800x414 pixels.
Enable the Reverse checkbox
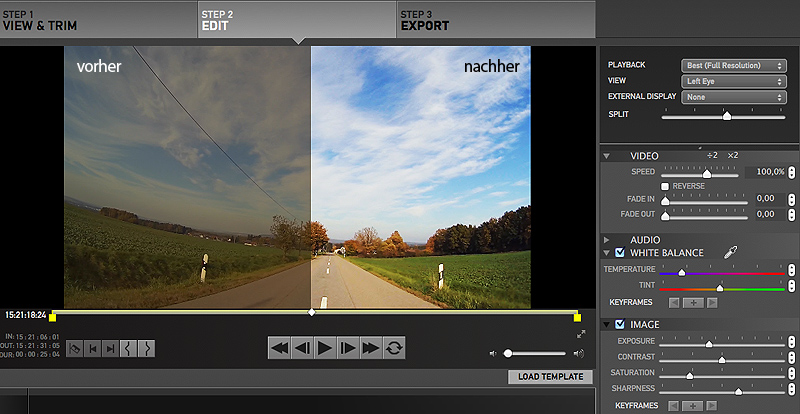666,186
